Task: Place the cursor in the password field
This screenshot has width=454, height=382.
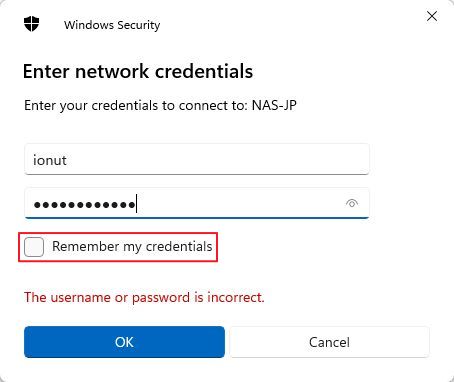Action: tap(197, 203)
